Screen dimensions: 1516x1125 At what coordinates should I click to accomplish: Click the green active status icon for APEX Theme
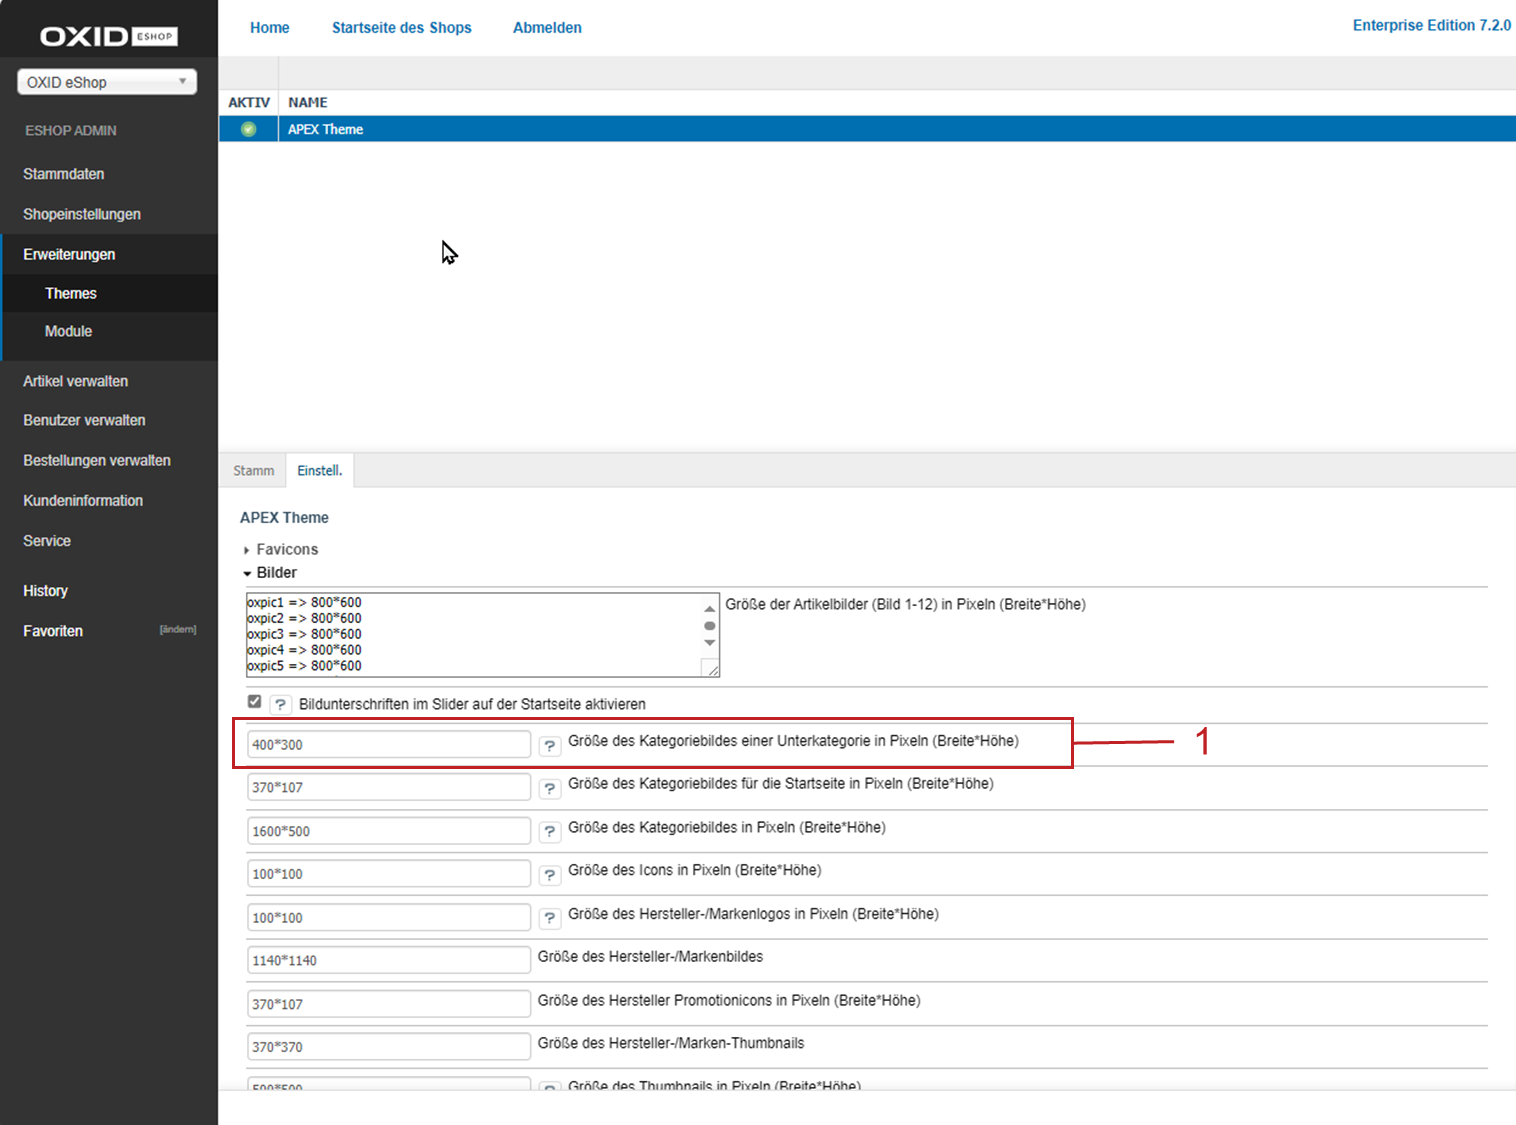[x=248, y=129]
